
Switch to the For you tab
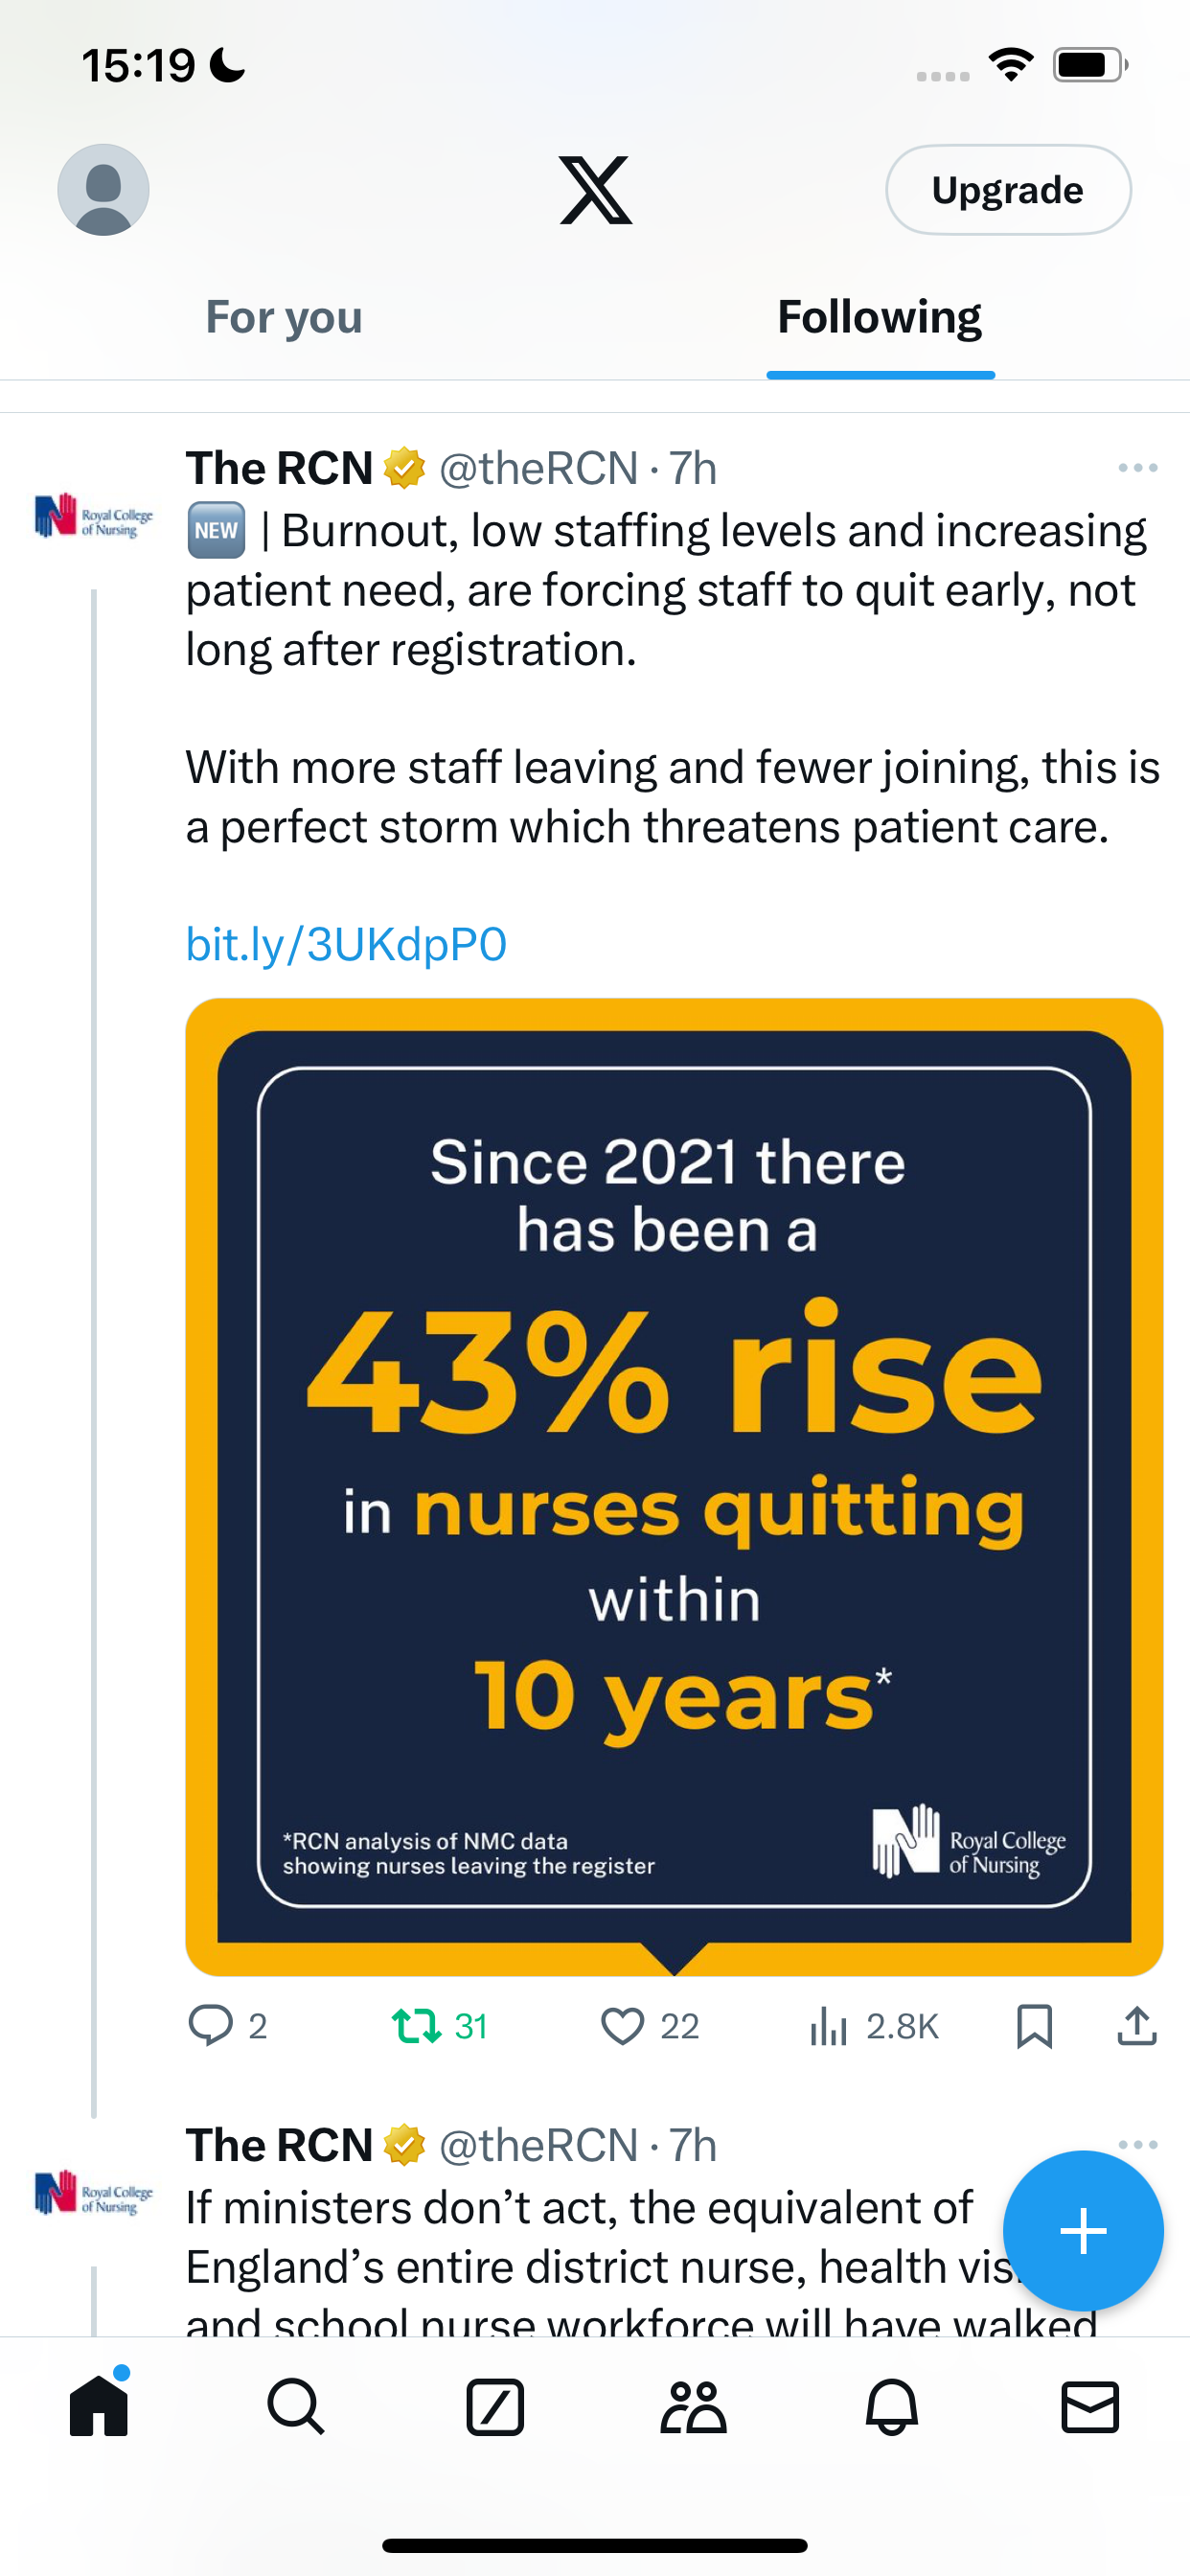284,317
